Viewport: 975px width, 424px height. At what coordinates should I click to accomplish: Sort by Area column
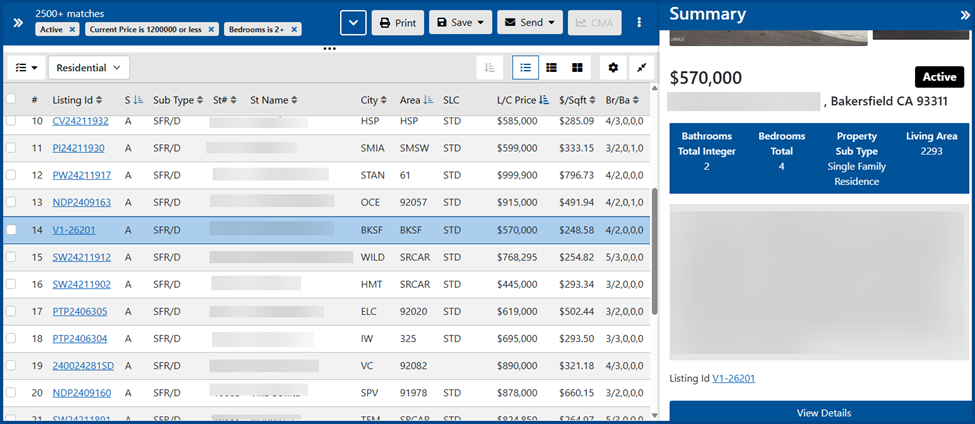pos(417,99)
